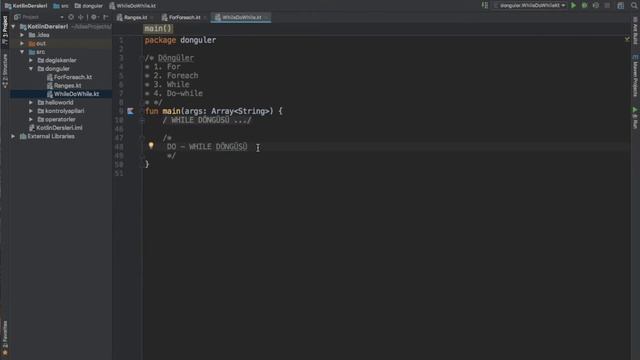
Task: Close the Ranges.kt tab
Action: (x=151, y=18)
